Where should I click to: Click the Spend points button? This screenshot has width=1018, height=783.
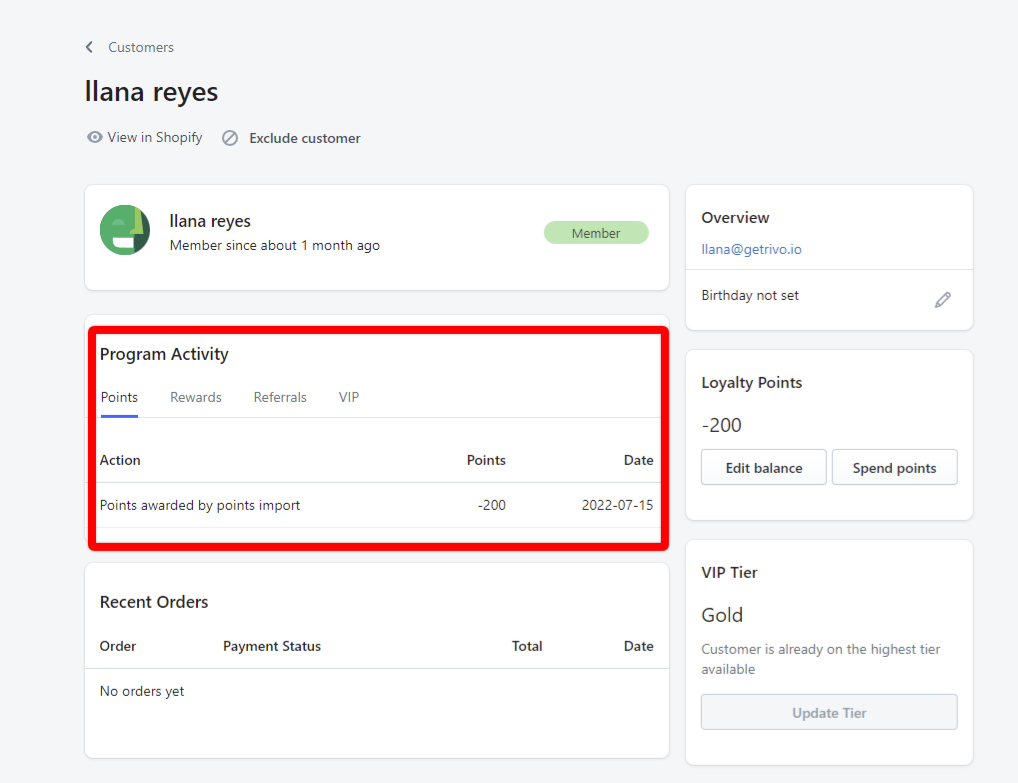pyautogui.click(x=894, y=468)
